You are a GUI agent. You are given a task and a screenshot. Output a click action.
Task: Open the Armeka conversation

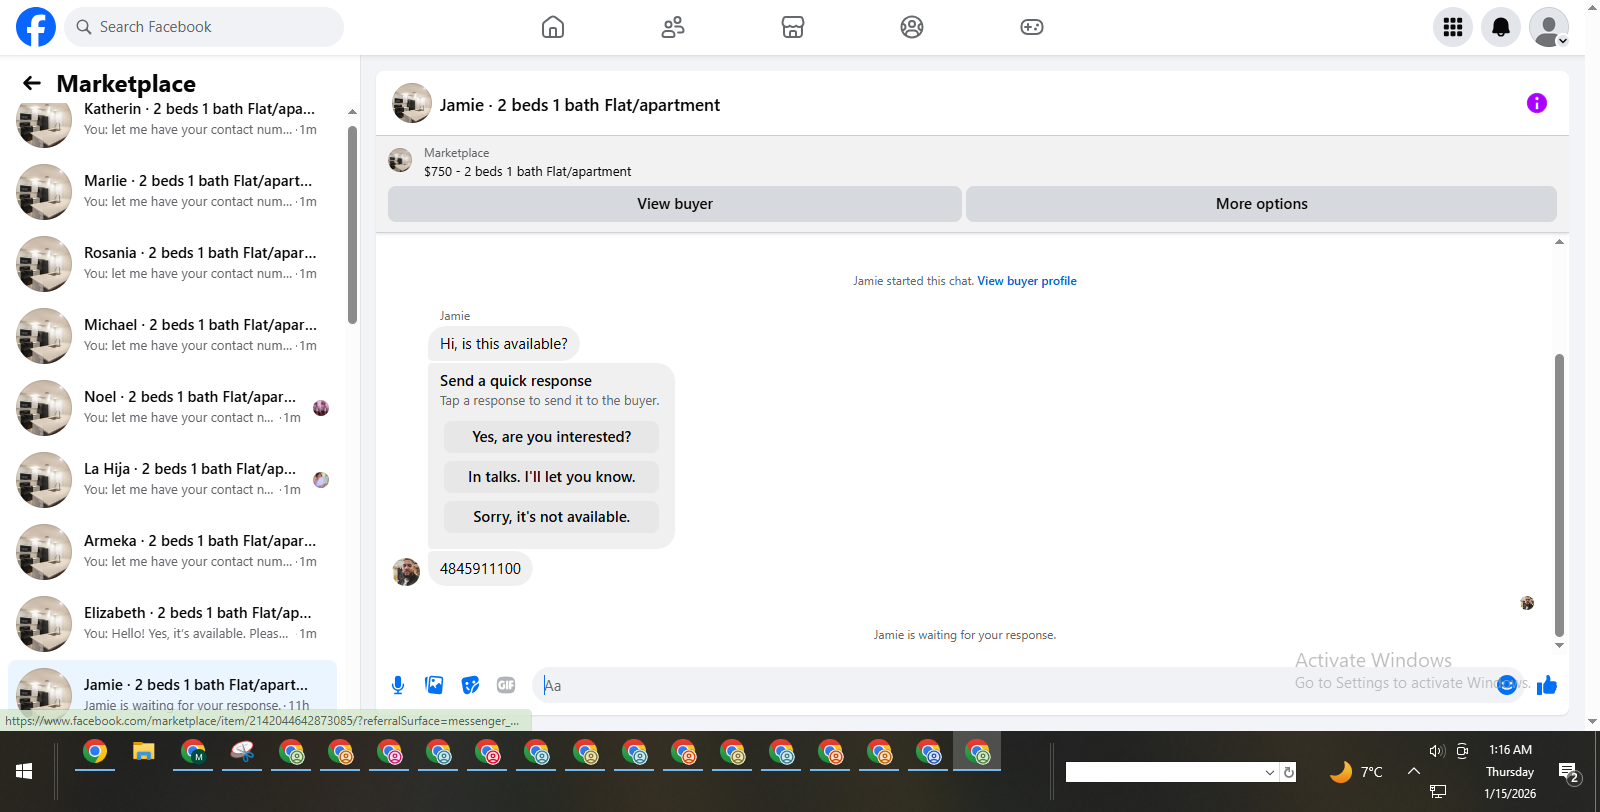(172, 552)
